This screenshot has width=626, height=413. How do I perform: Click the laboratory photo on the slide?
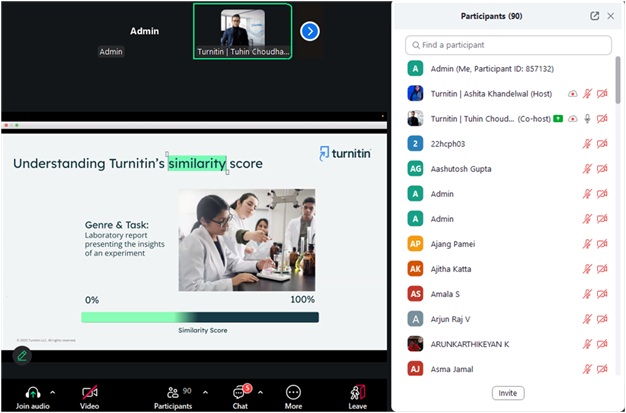point(247,240)
